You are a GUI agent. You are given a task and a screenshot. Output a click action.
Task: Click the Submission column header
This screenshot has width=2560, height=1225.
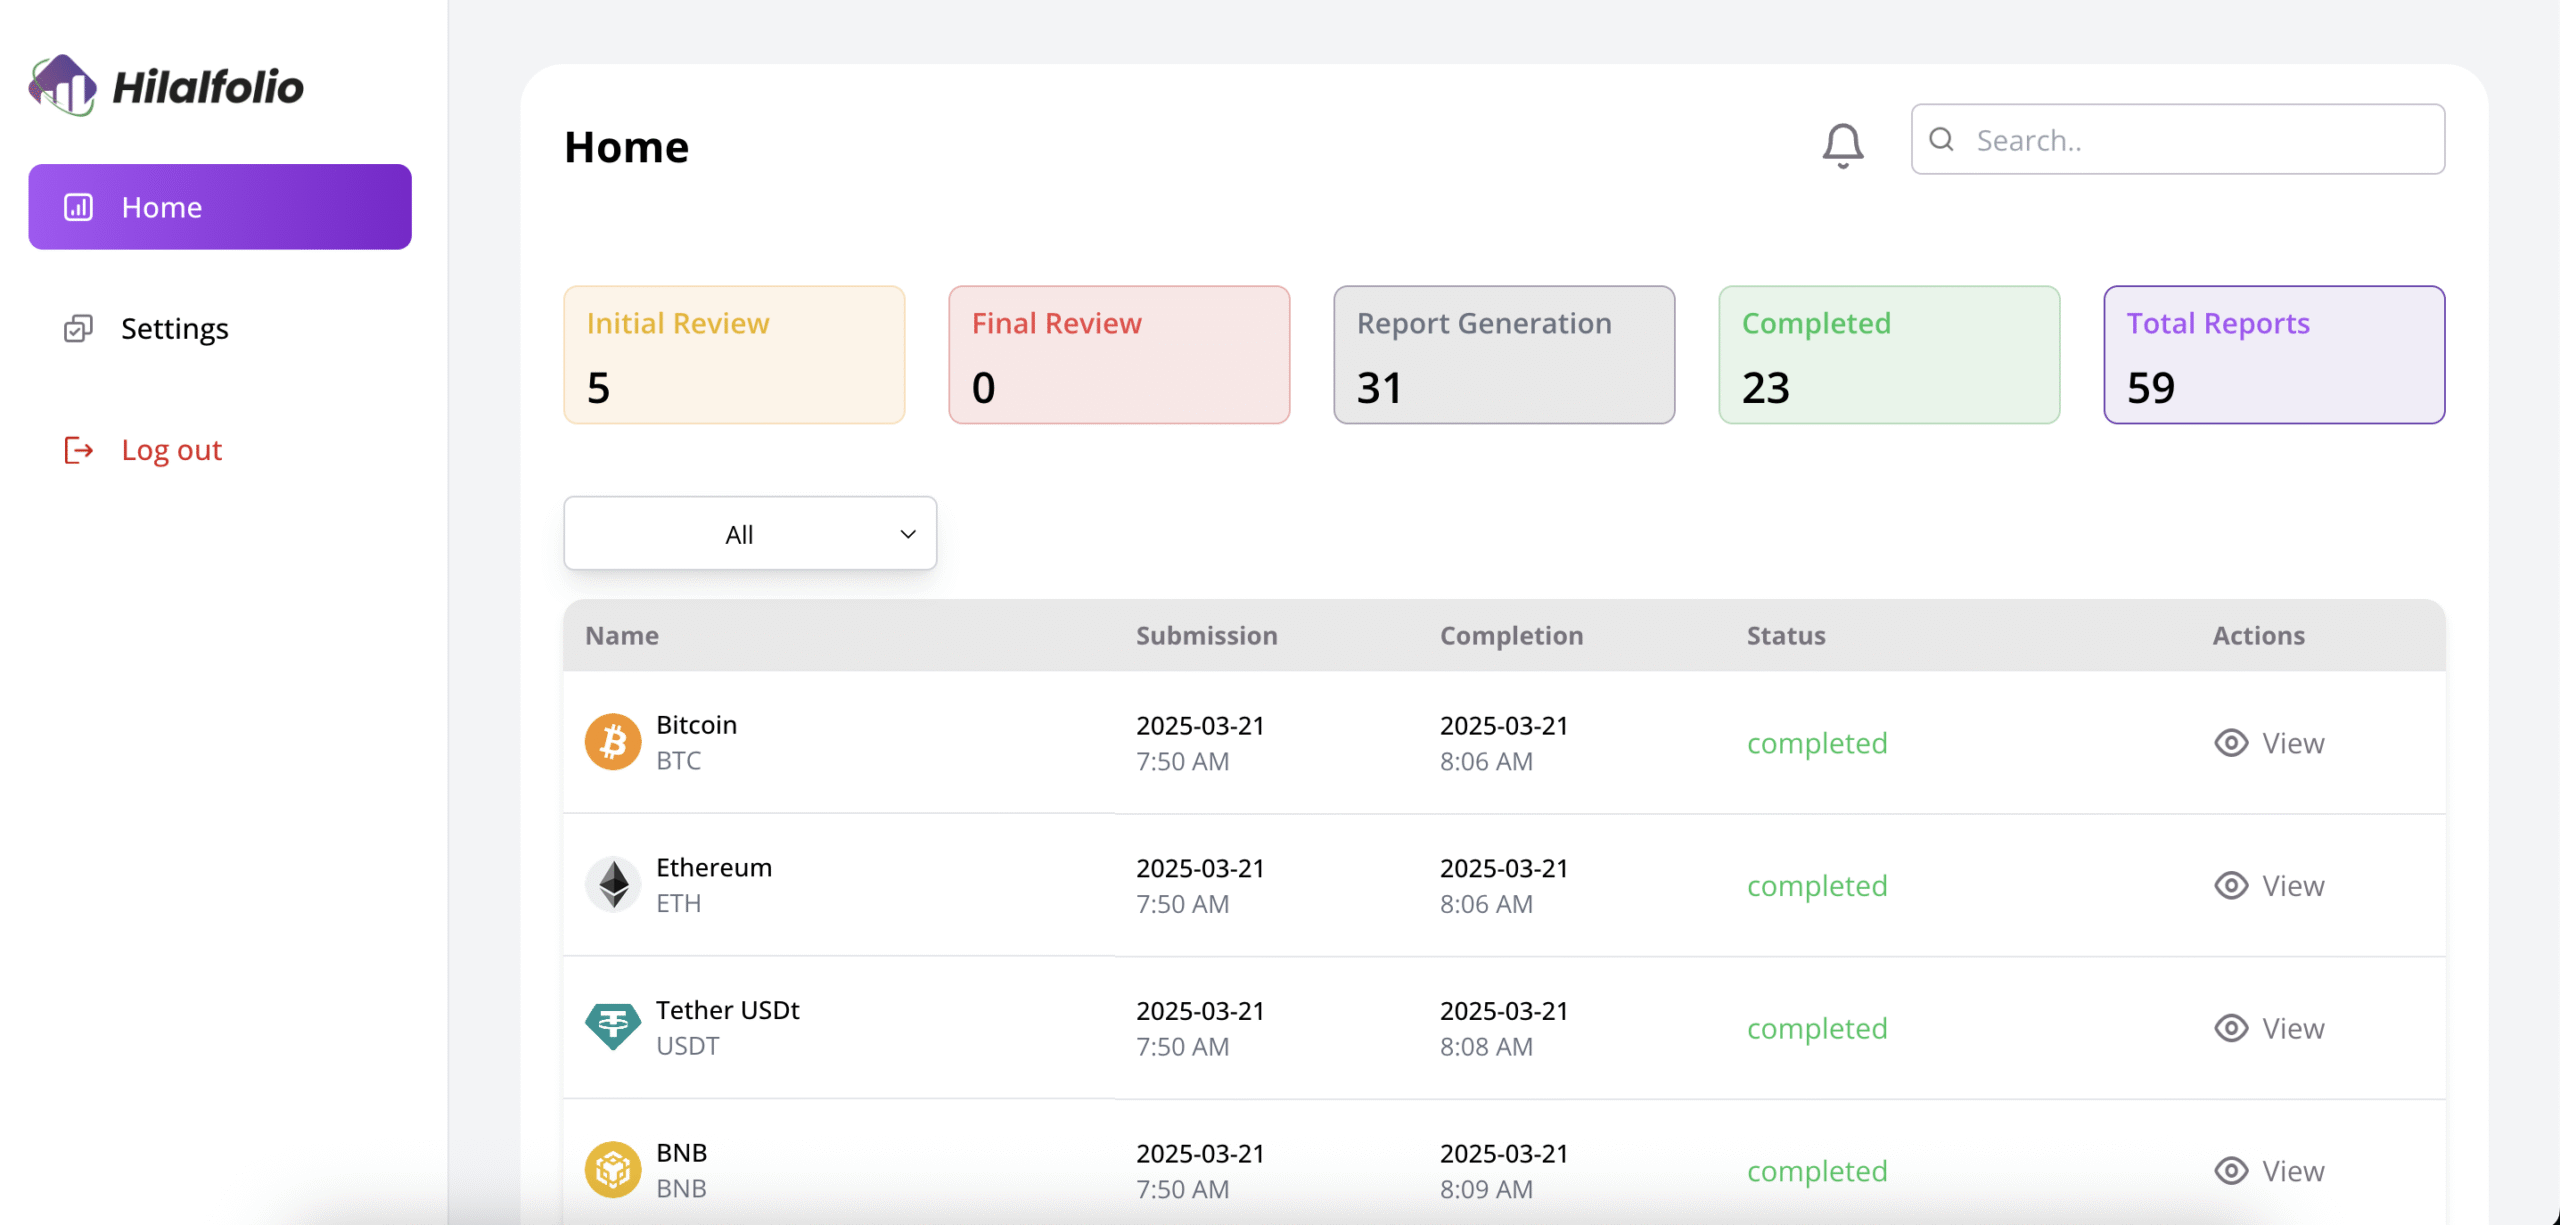[x=1207, y=635]
